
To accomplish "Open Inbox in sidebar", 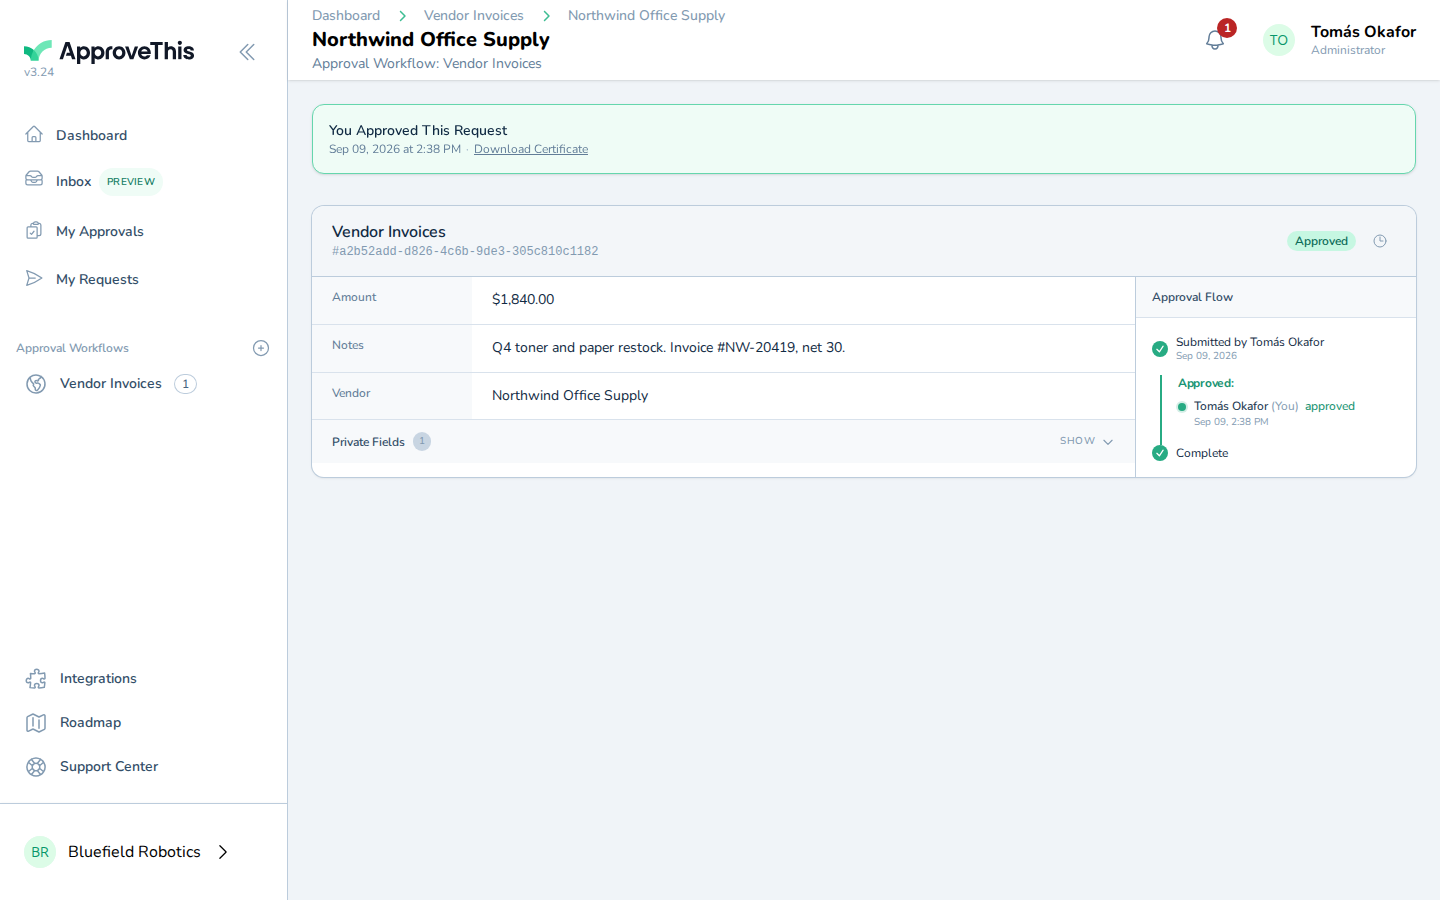I will click(x=74, y=181).
